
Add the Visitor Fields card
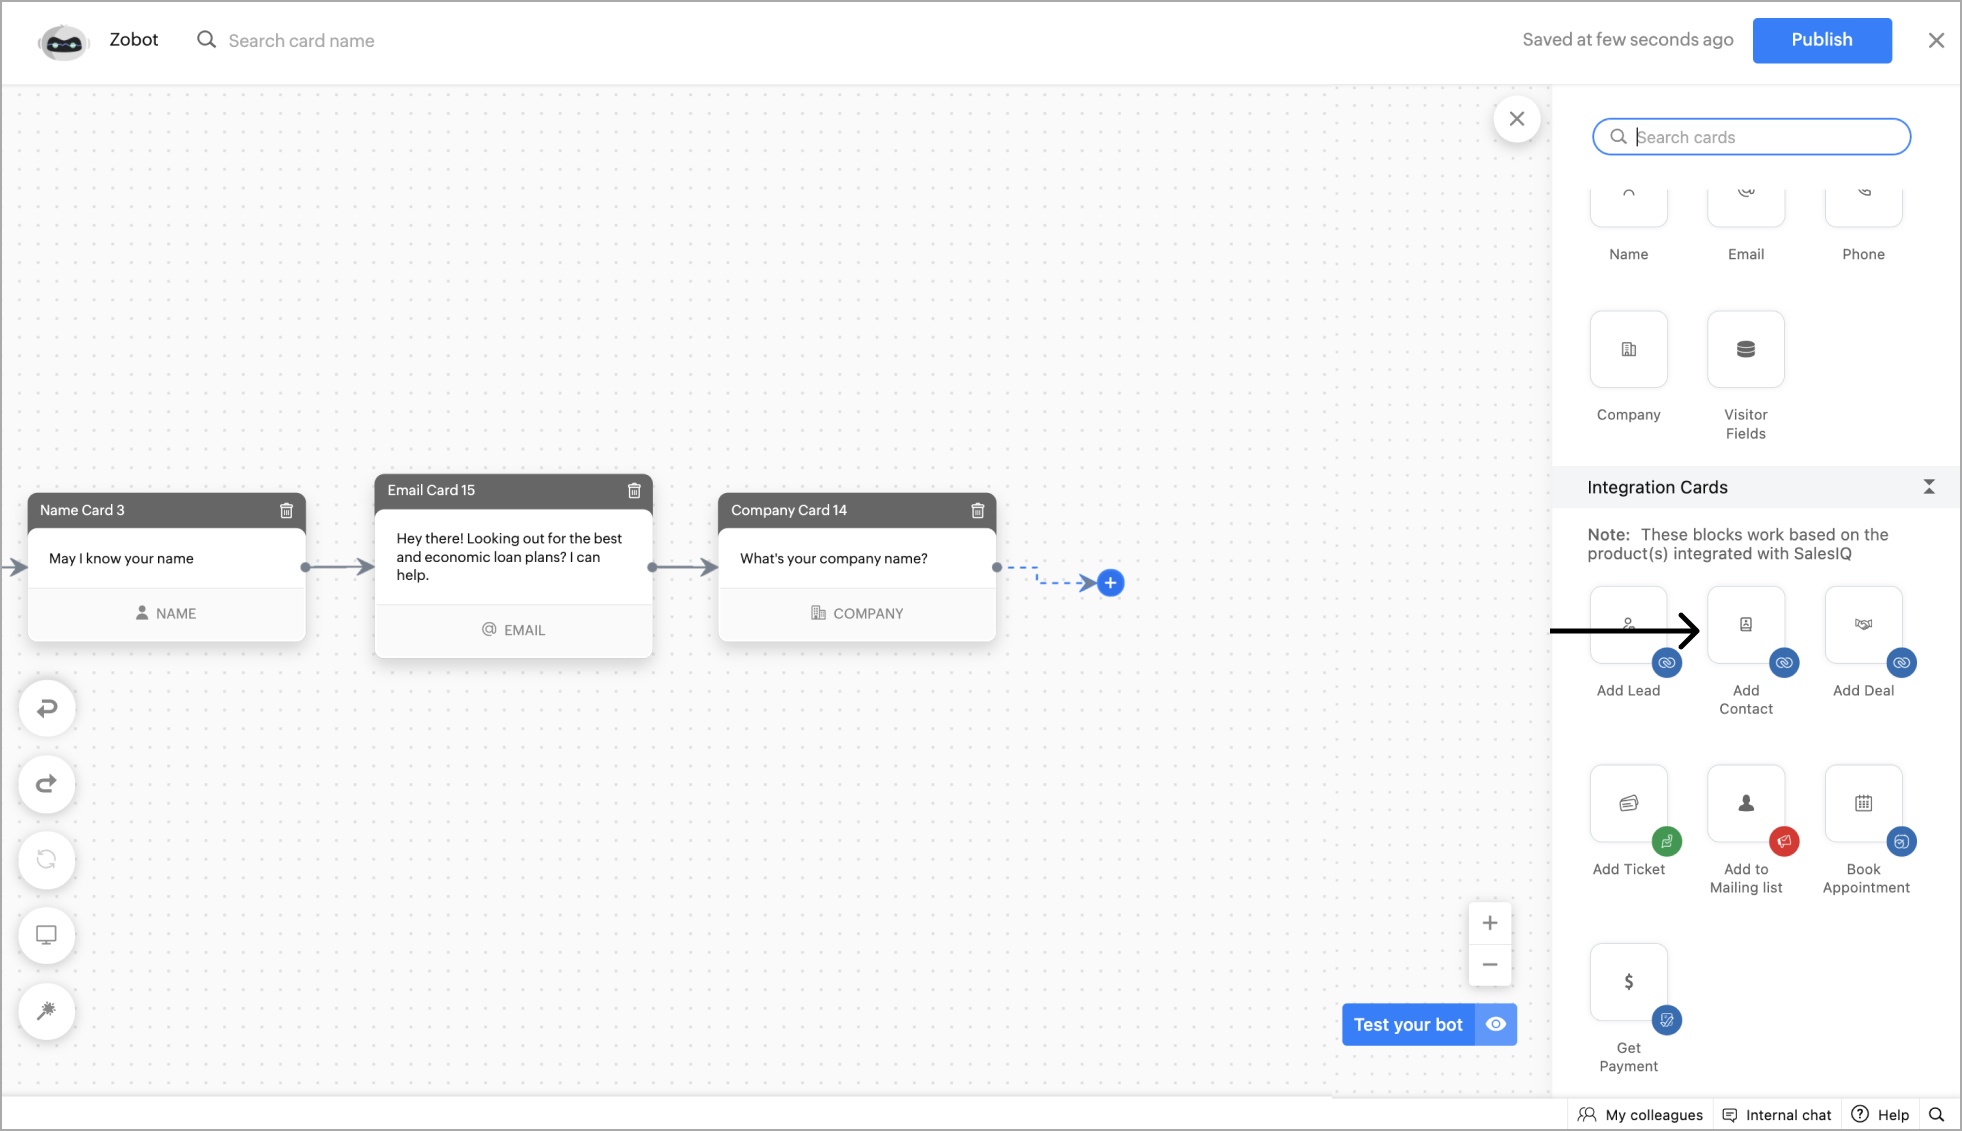tap(1745, 350)
